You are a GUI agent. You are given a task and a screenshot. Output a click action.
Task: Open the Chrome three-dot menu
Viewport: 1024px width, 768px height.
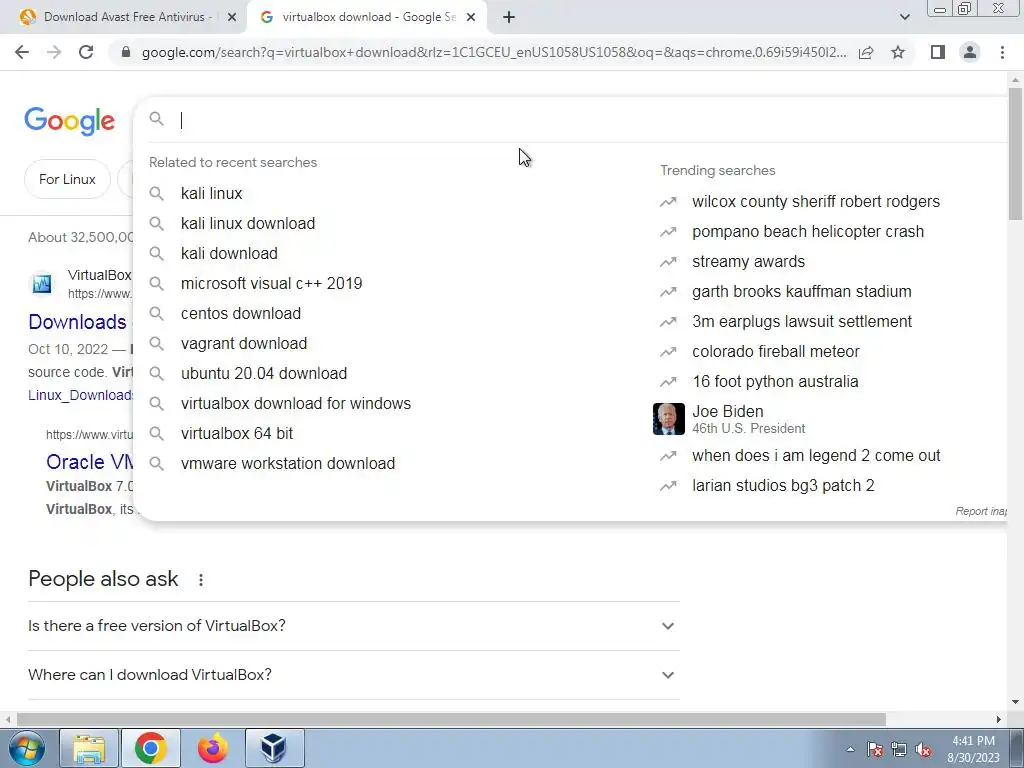1002,52
